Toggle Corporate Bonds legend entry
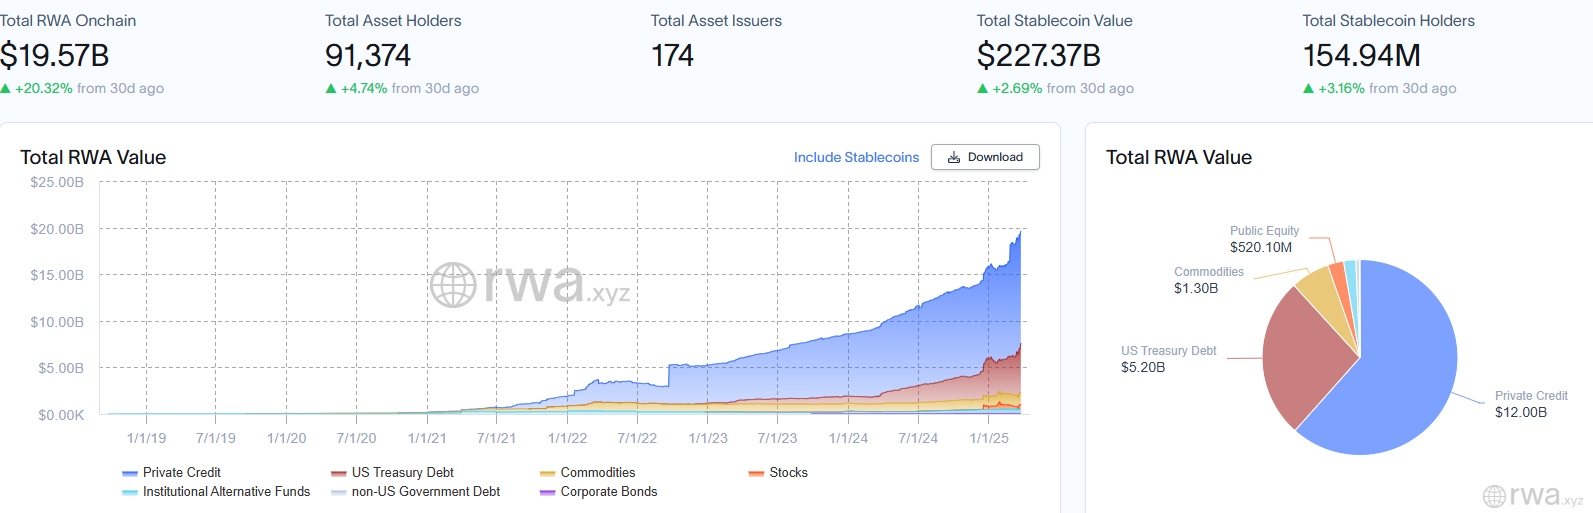Screen dimensions: 1593x513 tap(608, 491)
